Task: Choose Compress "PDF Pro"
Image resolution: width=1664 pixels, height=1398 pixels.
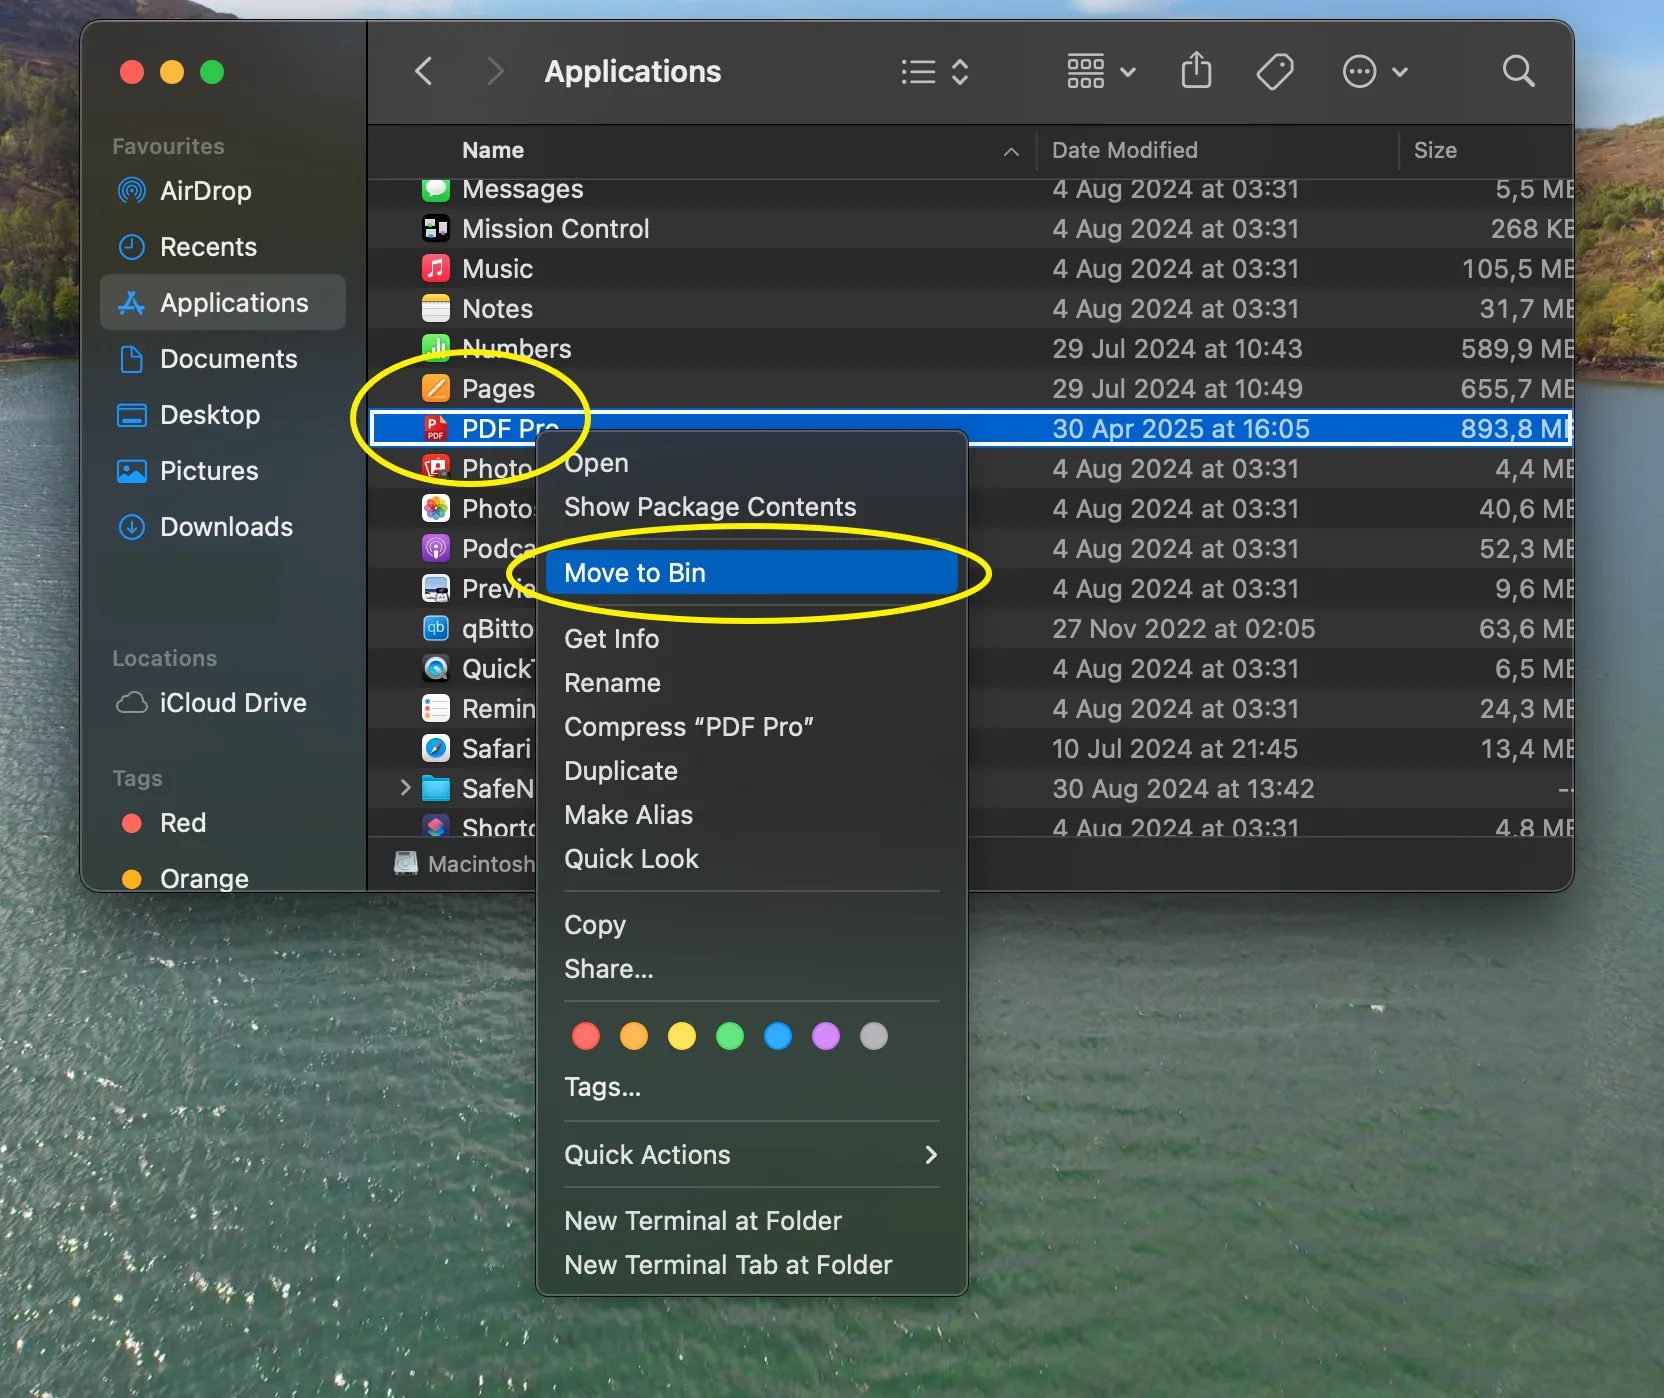Action: [x=752, y=727]
